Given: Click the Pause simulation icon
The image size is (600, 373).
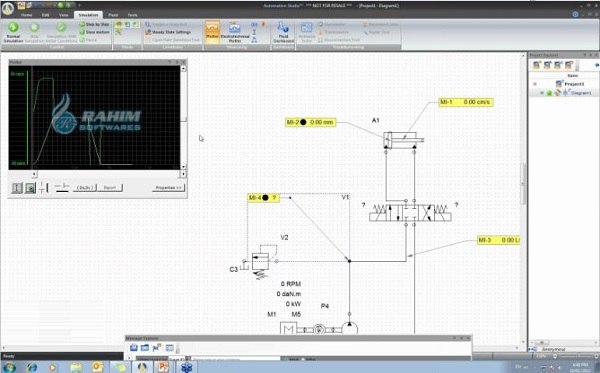Looking at the screenshot, I should point(82,40).
